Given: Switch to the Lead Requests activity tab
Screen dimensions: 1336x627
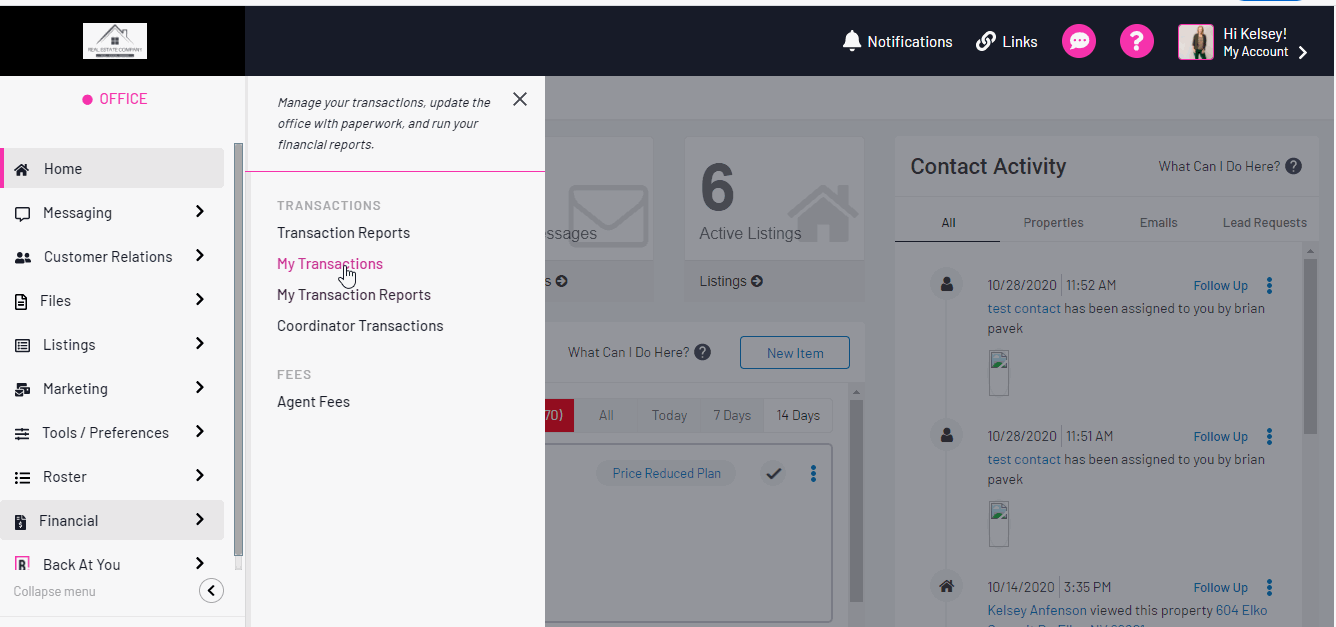Looking at the screenshot, I should point(1264,223).
